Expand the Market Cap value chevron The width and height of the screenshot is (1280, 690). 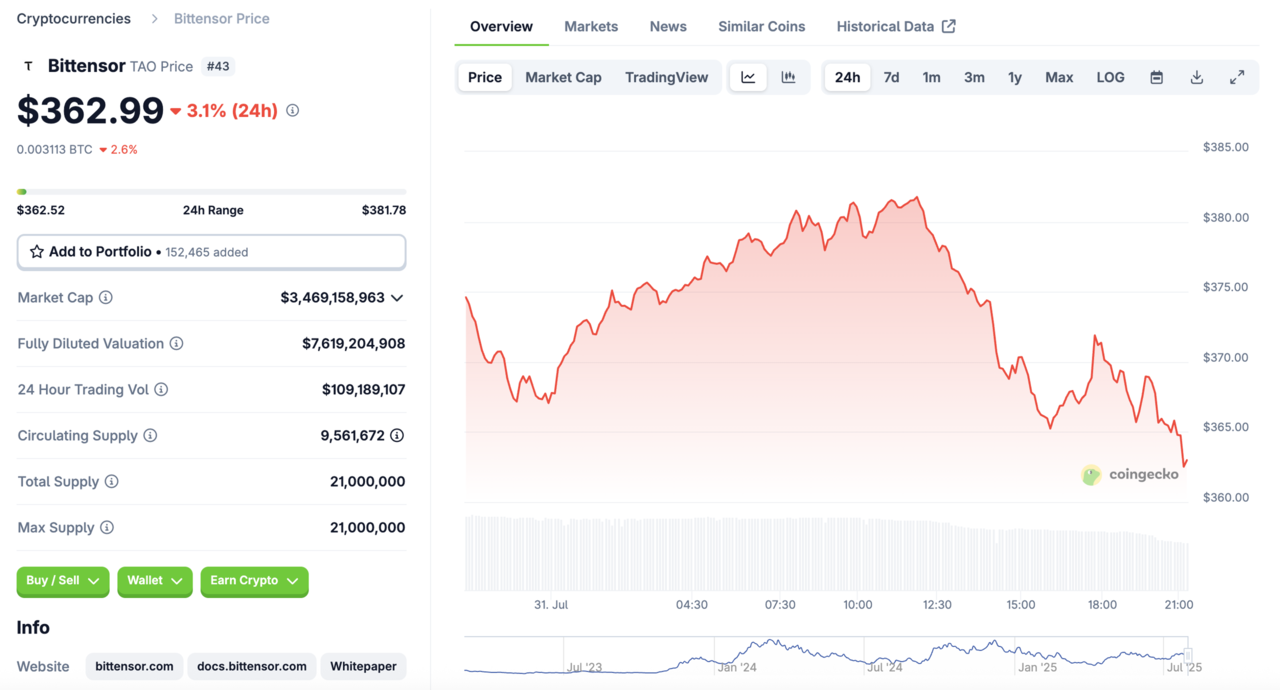[x=397, y=298]
